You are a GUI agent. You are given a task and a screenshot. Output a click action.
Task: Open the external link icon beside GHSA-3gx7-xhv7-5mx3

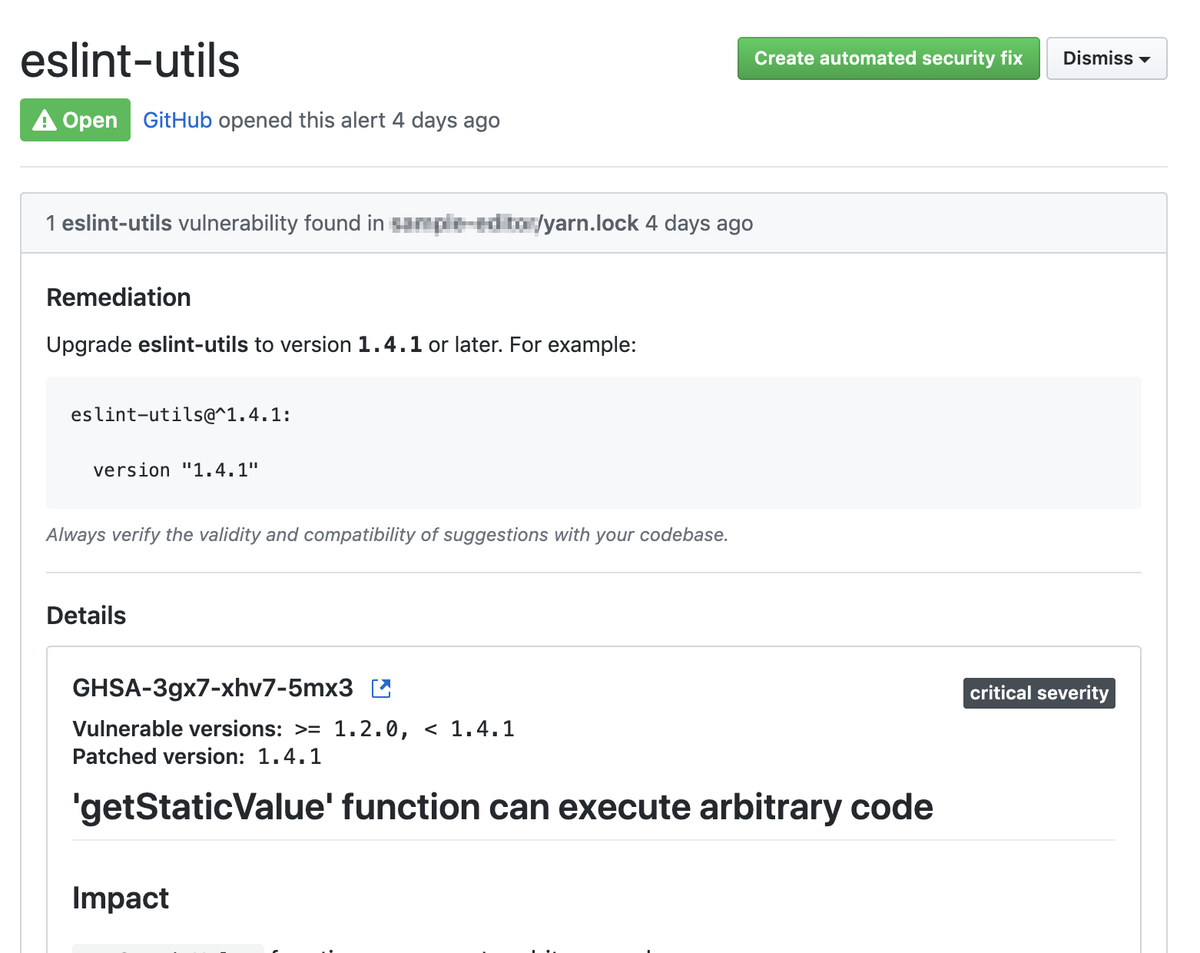[381, 688]
